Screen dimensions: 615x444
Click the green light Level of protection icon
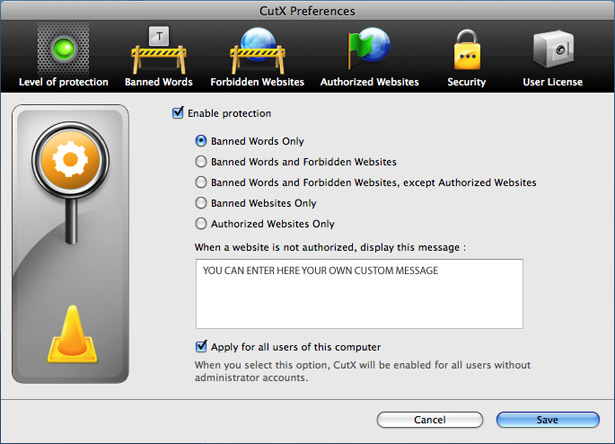tap(63, 48)
